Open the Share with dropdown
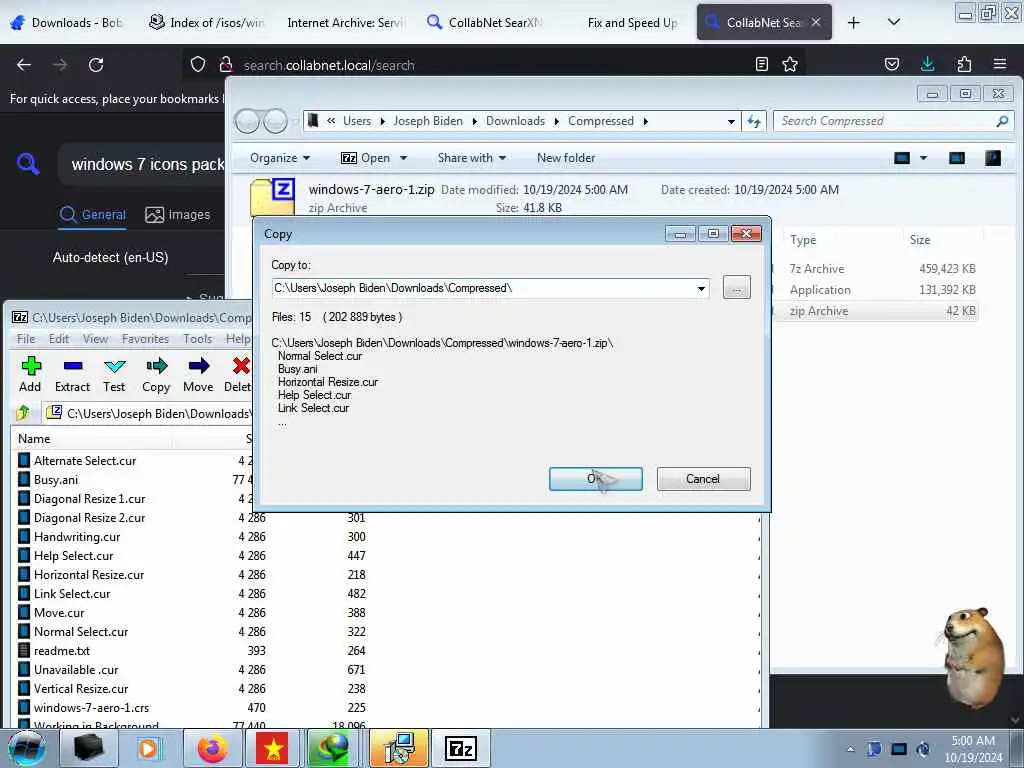Screen dimensions: 1024x768 click(472, 158)
